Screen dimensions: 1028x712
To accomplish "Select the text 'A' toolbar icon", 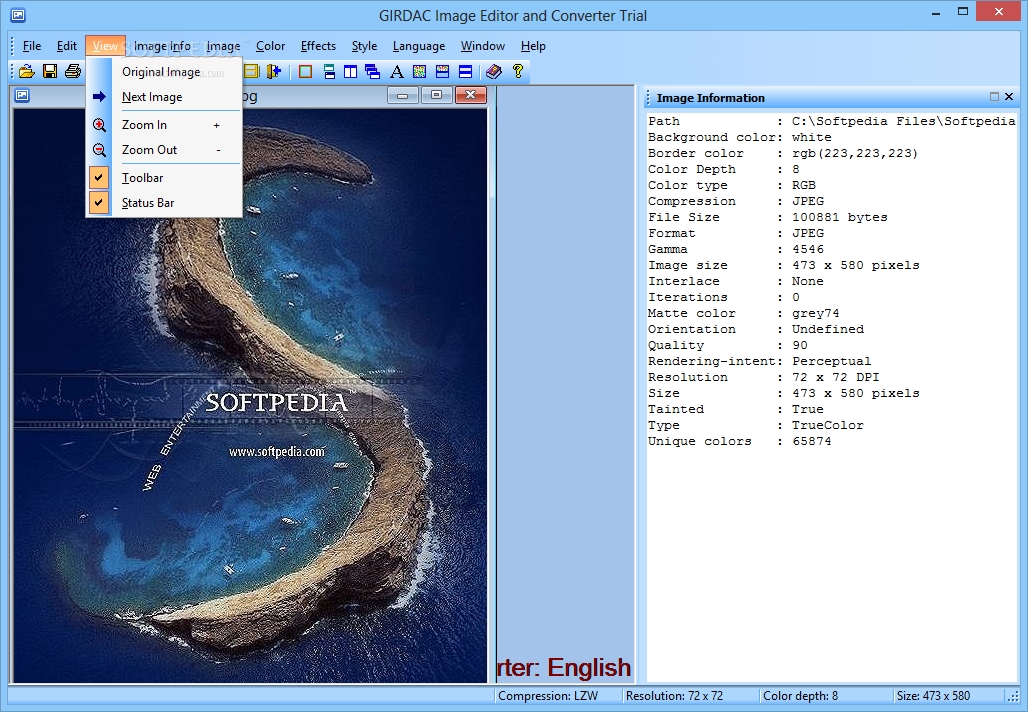I will click(397, 71).
